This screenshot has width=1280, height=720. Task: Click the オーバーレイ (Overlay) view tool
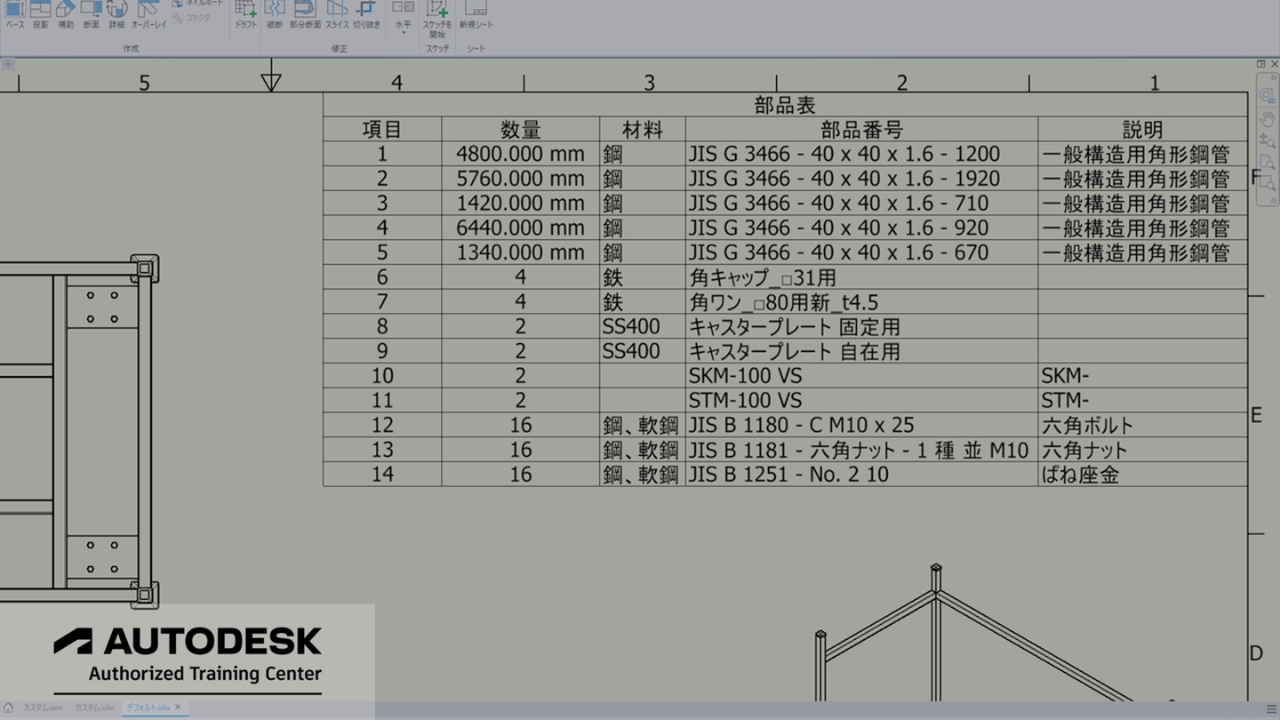point(149,15)
